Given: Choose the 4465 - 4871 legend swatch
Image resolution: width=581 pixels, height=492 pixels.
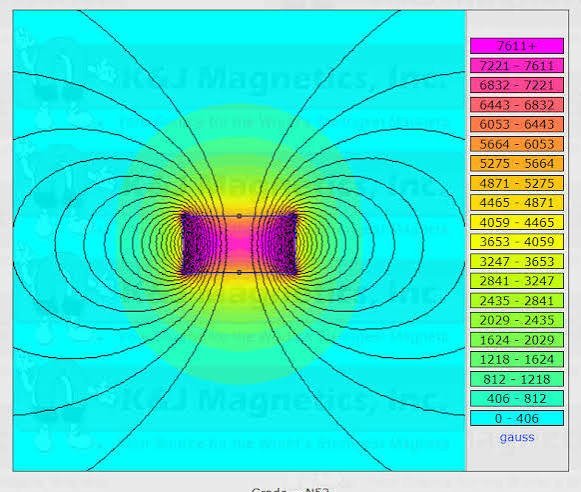Looking at the screenshot, I should point(517,203).
